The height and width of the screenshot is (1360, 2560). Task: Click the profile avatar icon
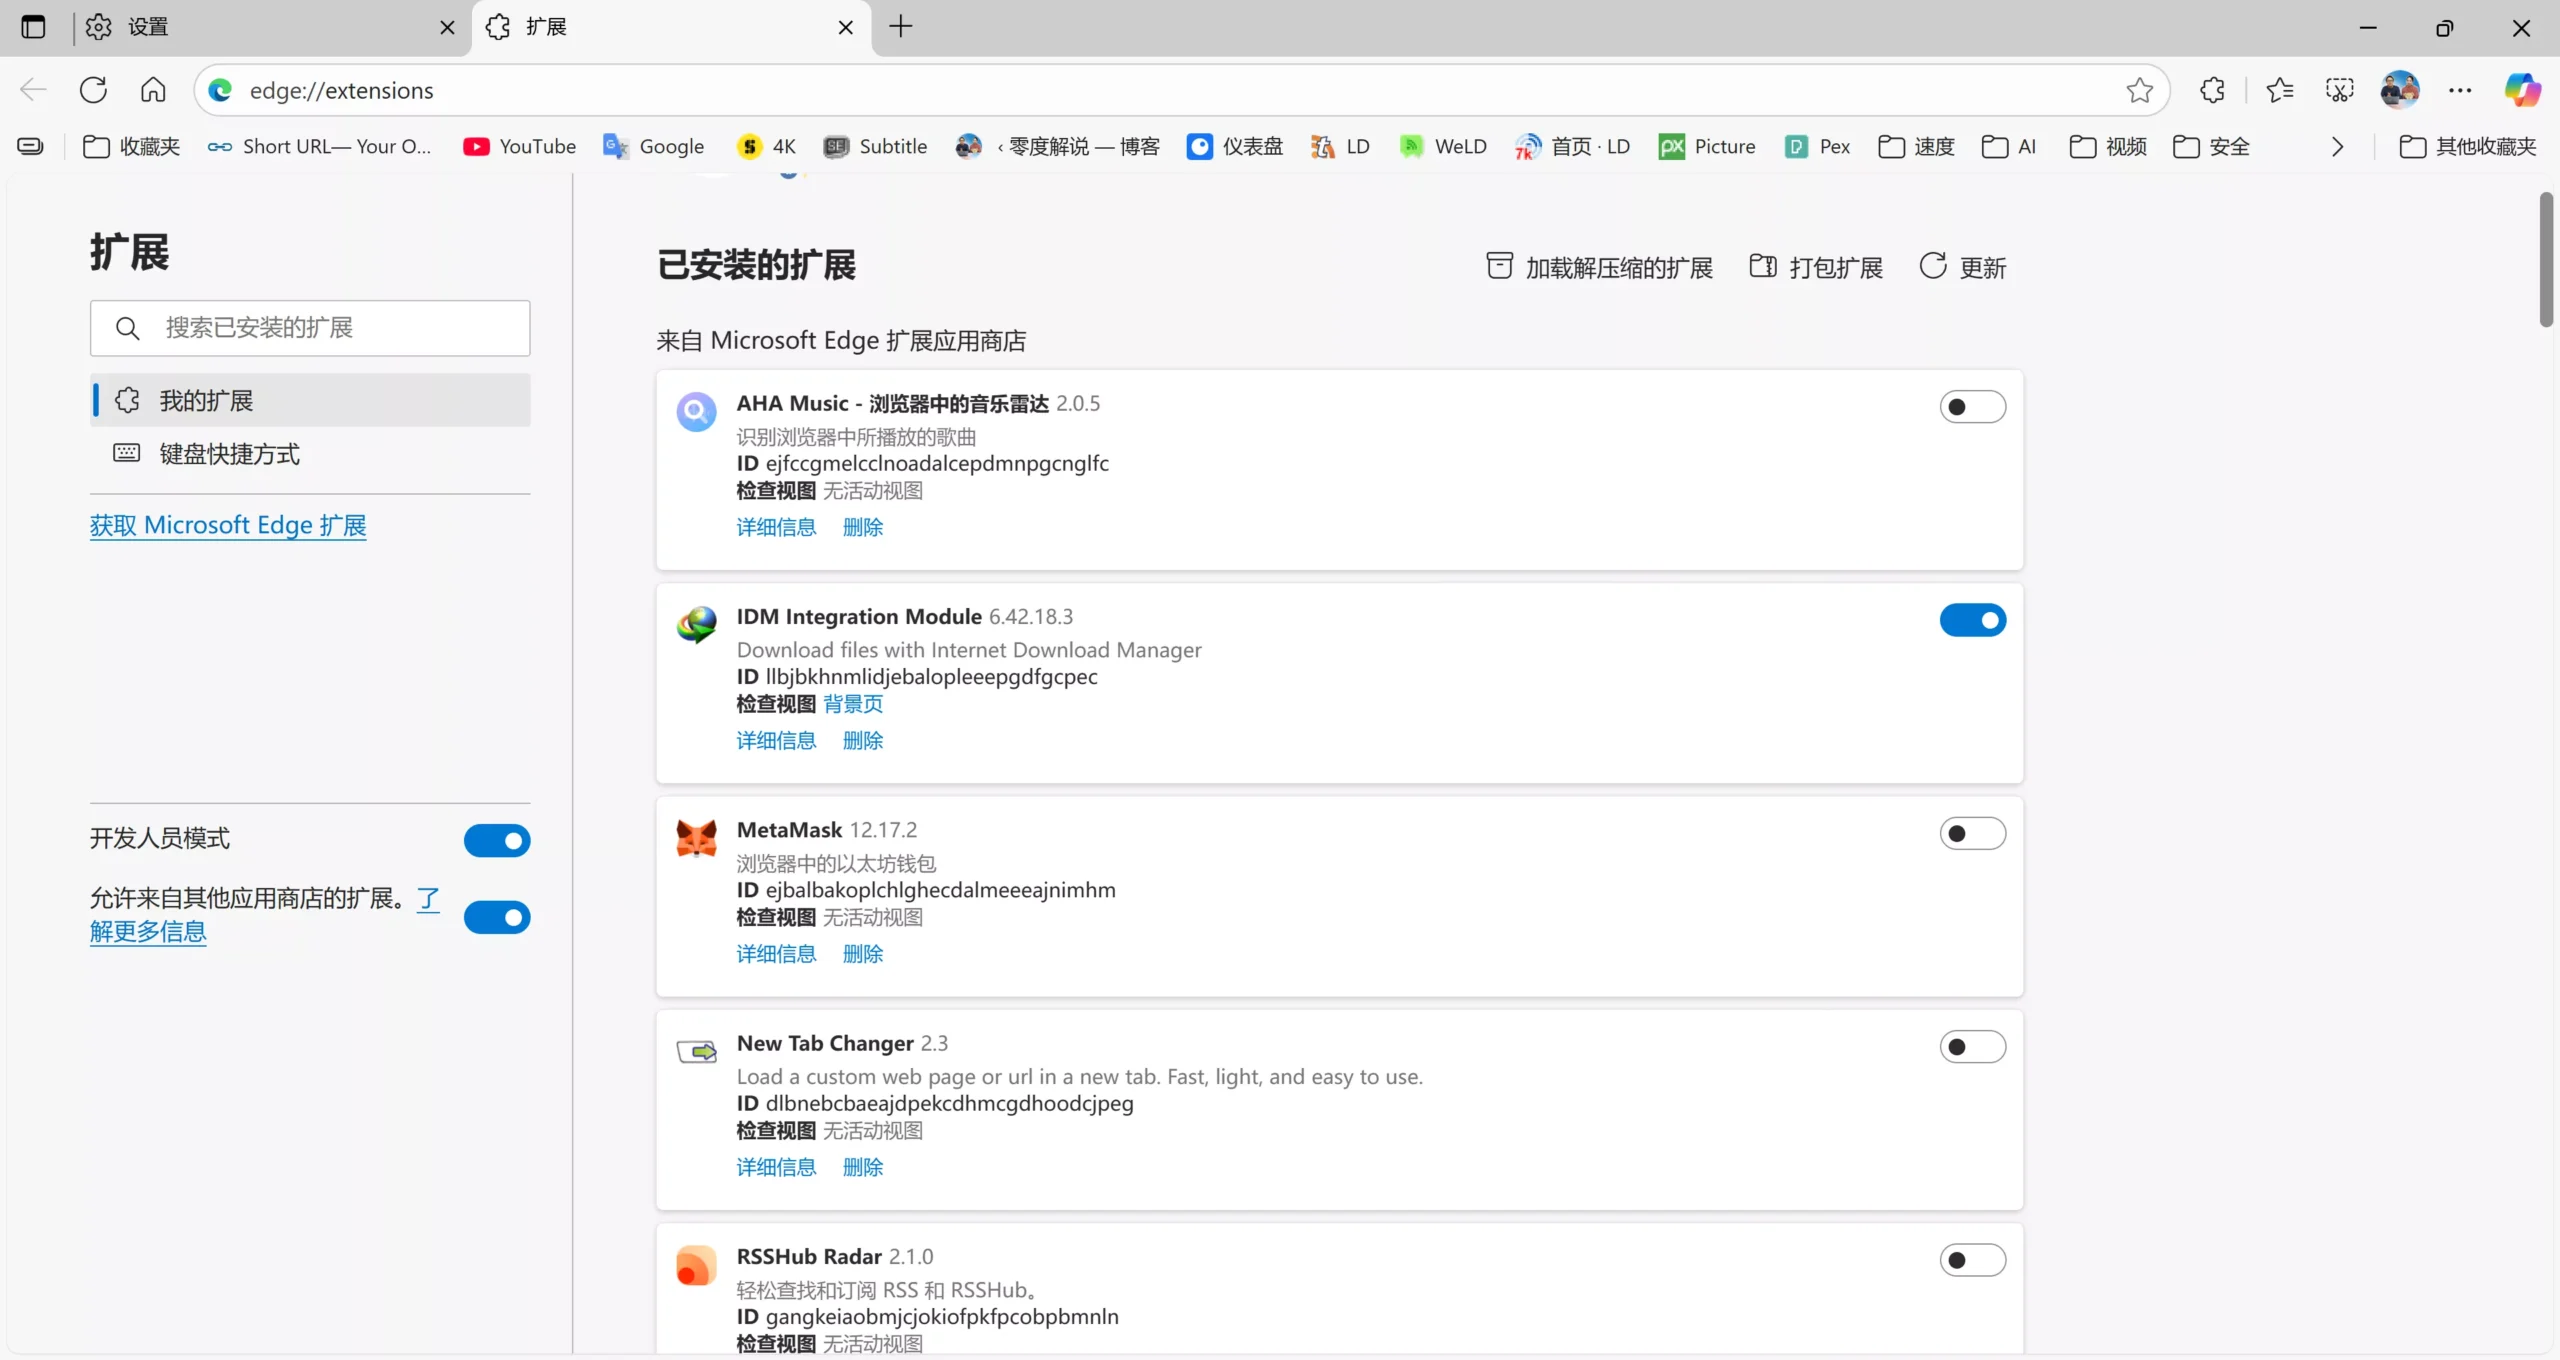tap(2400, 89)
